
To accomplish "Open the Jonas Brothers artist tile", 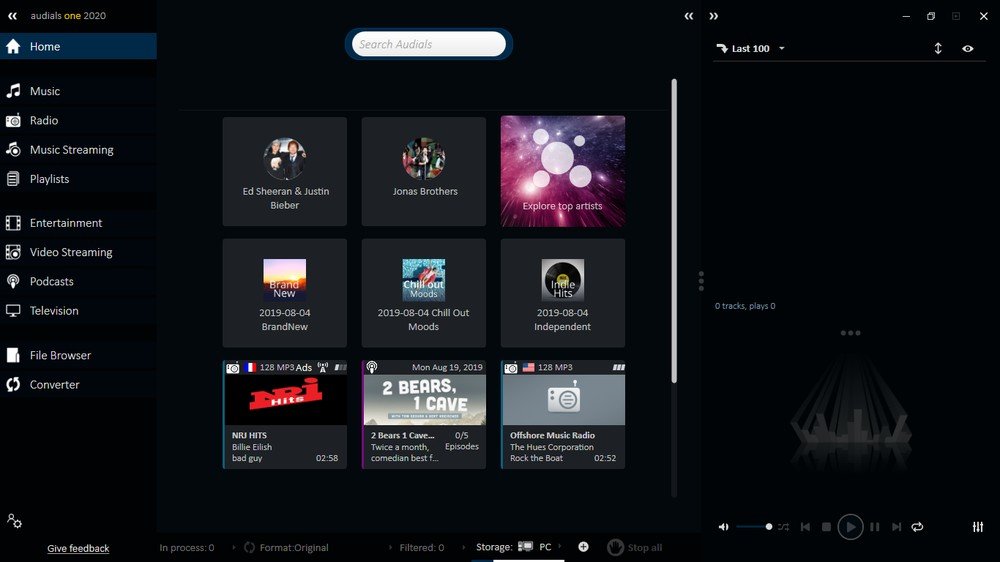I will [423, 171].
